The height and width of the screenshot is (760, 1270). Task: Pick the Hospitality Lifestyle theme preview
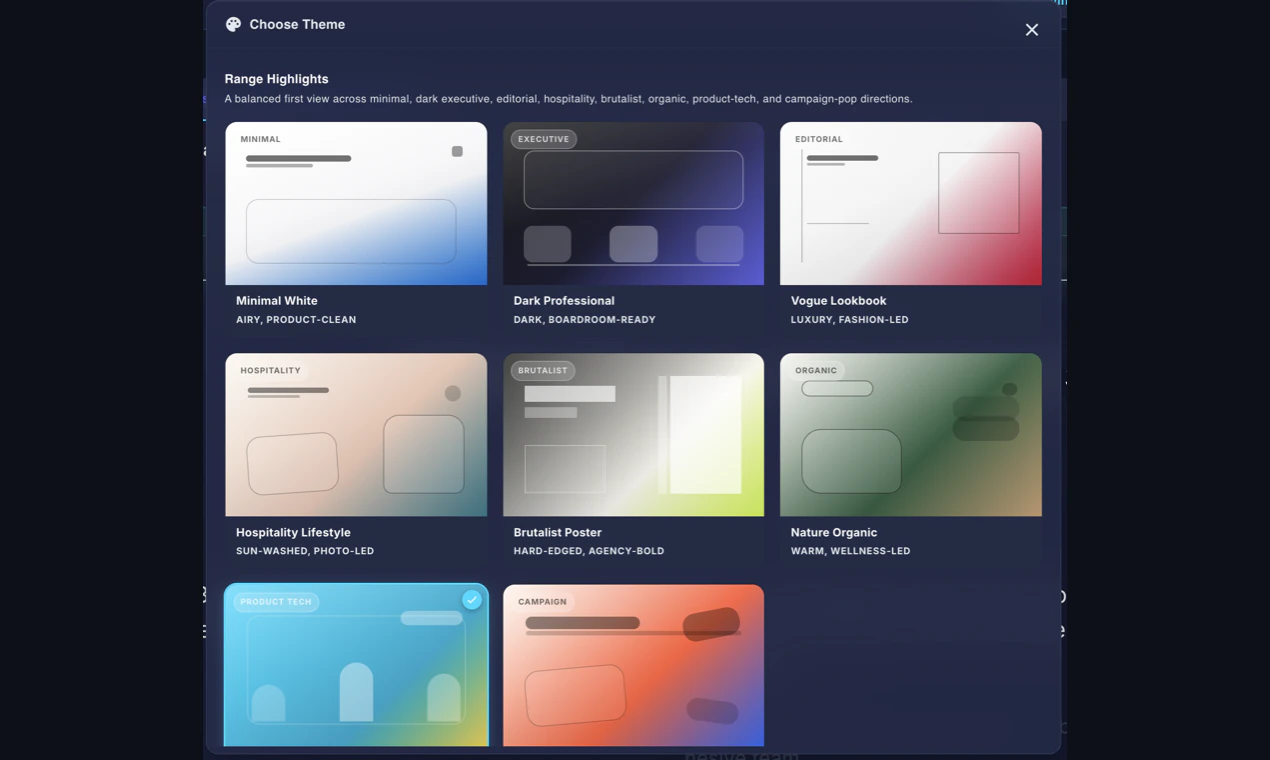[x=356, y=435]
